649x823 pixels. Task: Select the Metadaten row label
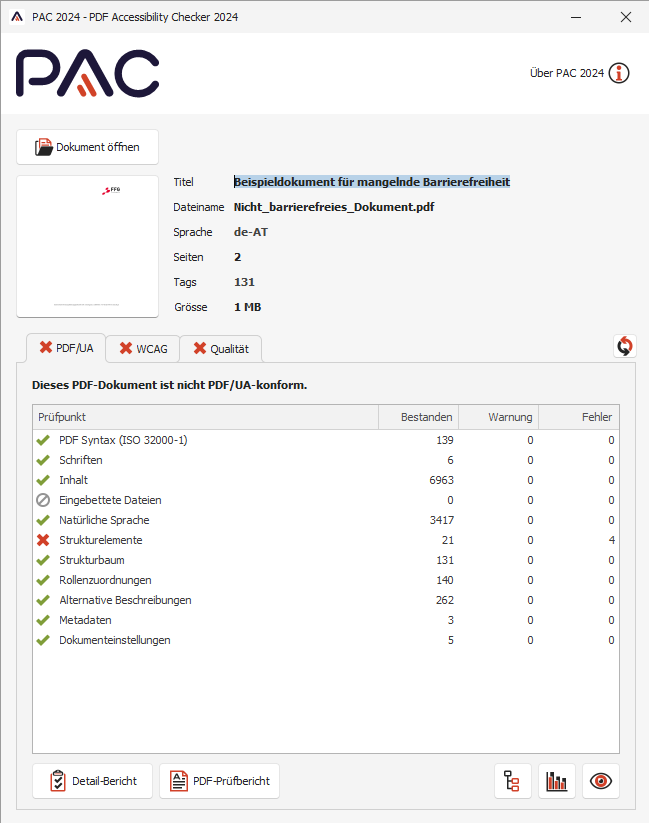[85, 620]
